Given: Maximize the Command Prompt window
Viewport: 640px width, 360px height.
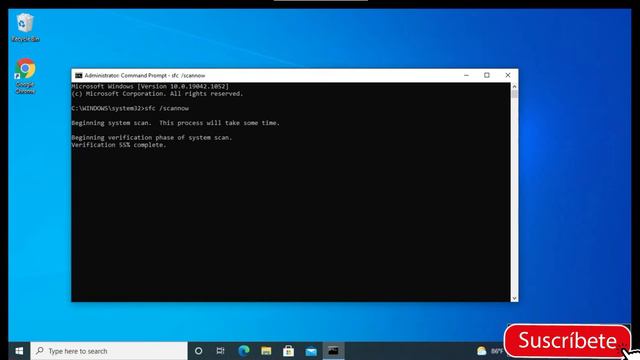Looking at the screenshot, I should (487, 76).
